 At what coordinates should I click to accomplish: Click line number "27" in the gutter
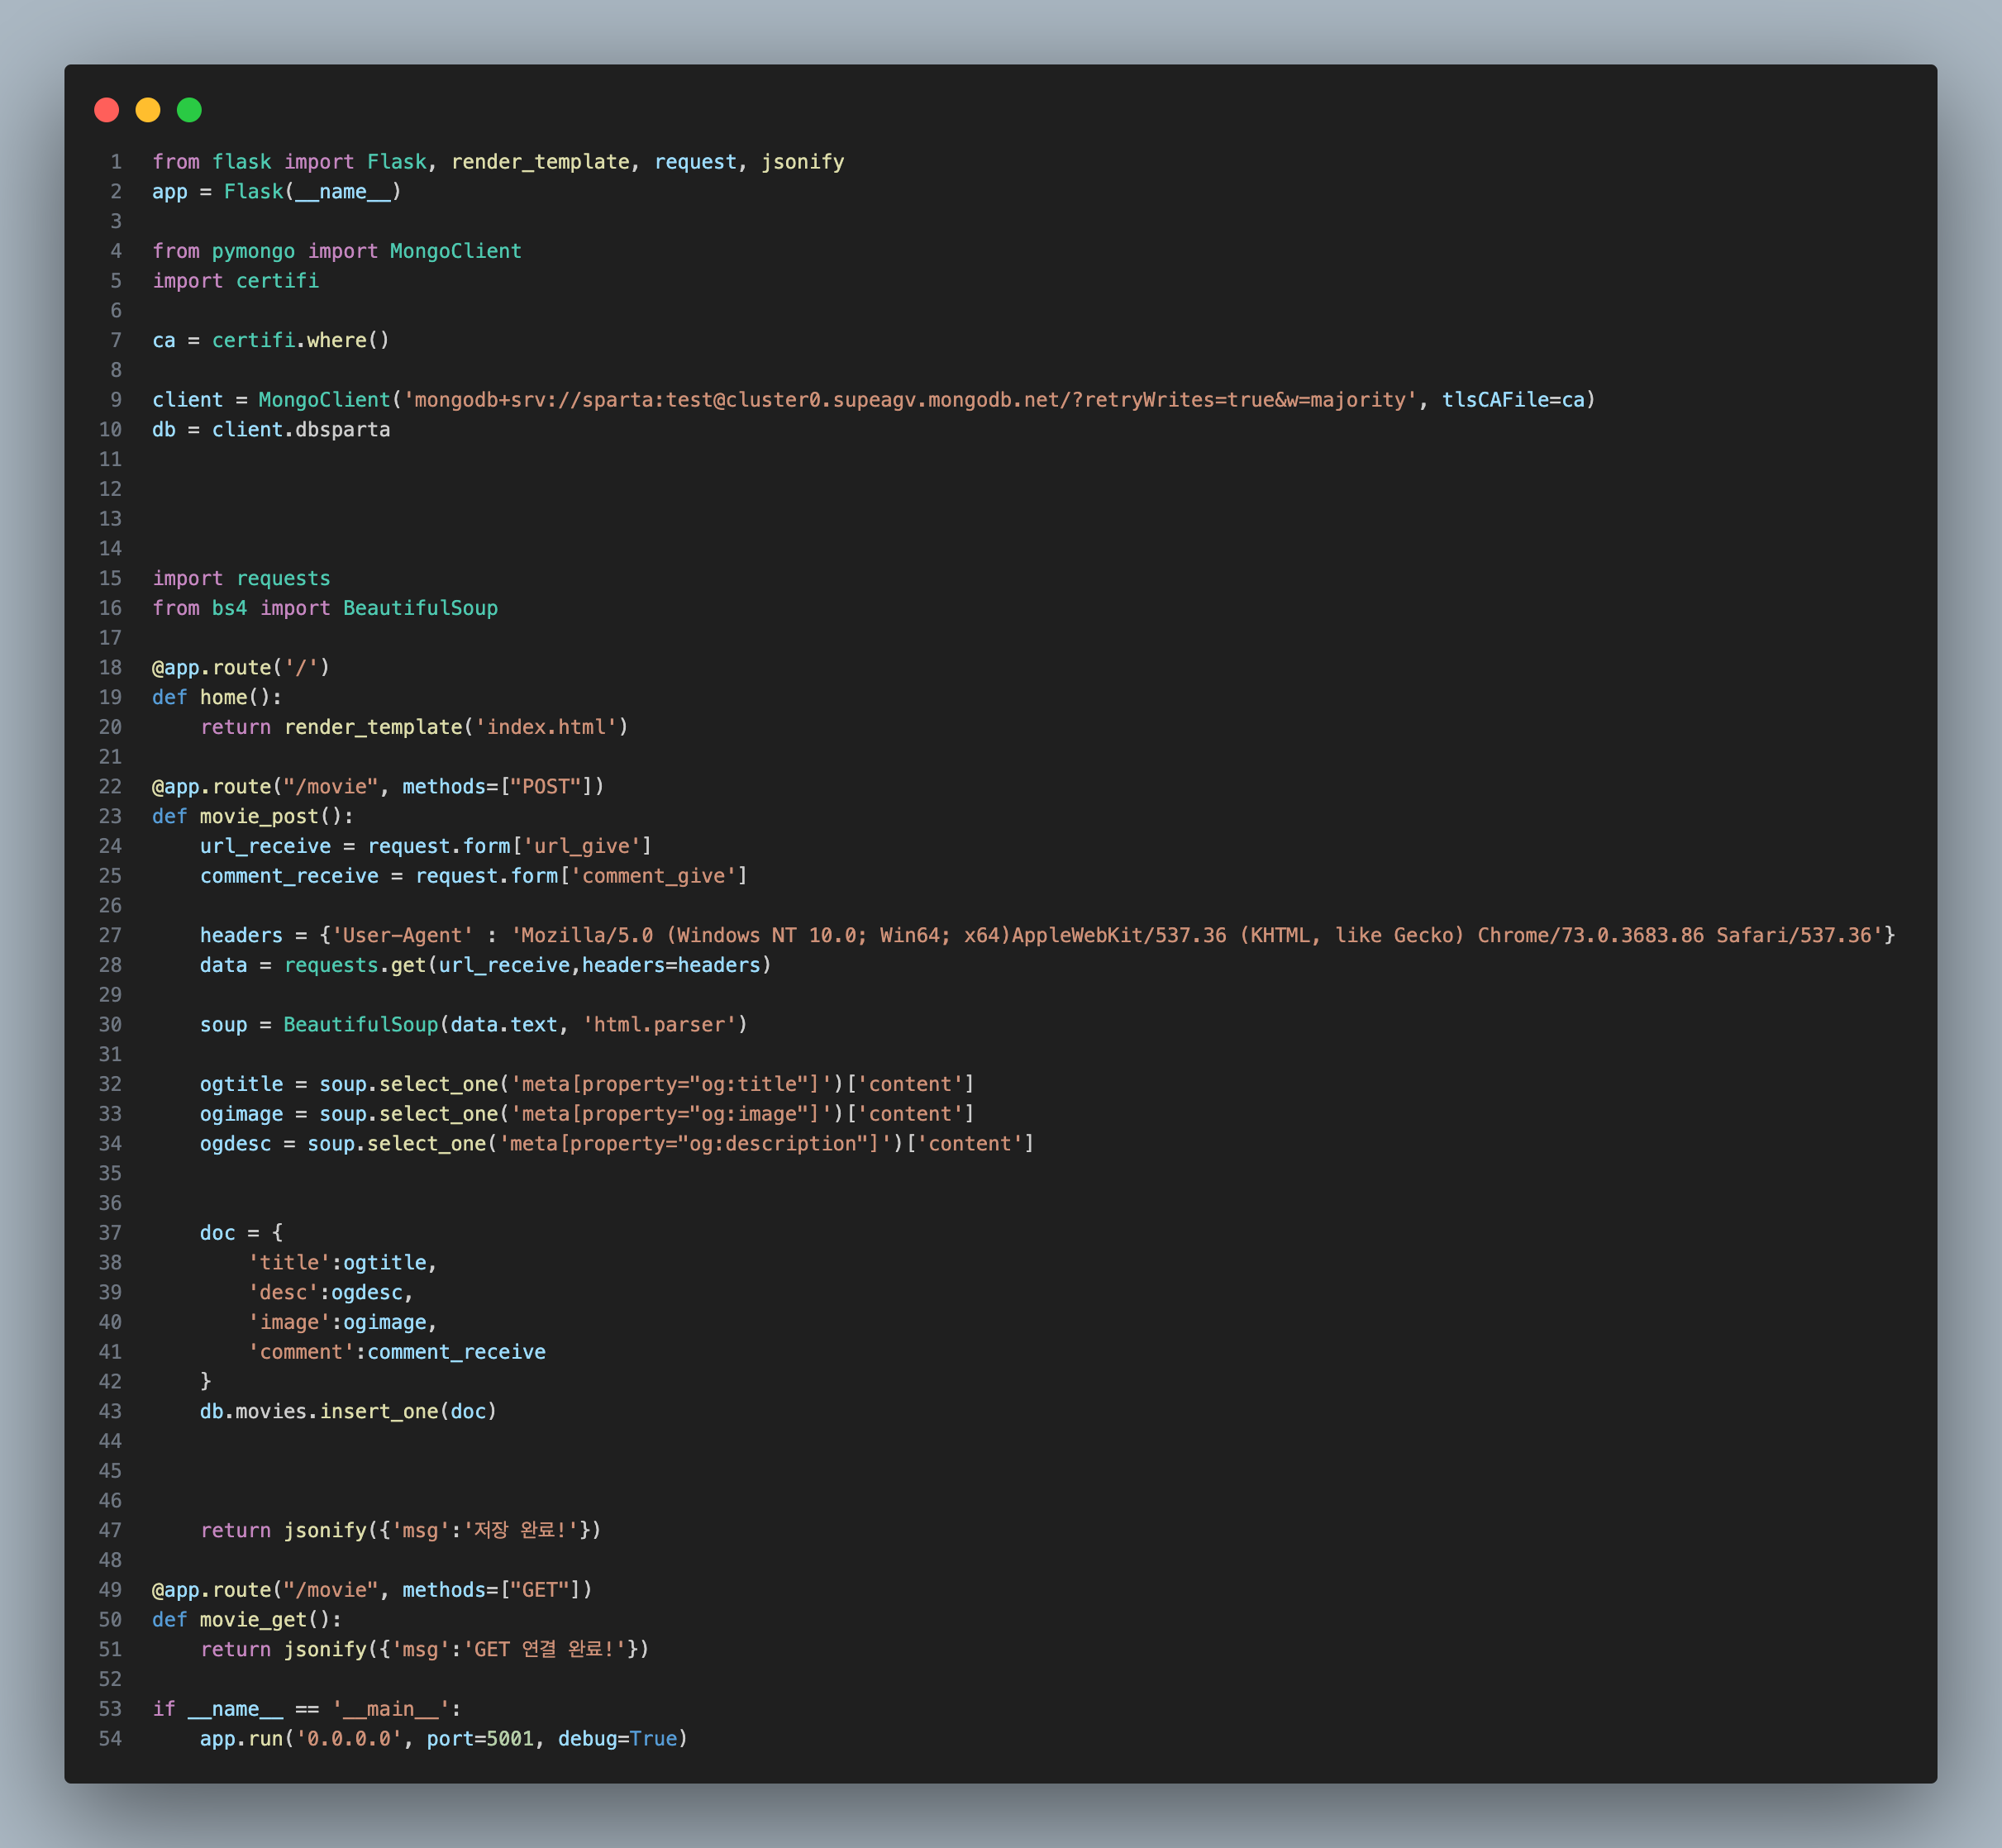pyautogui.click(x=110, y=936)
